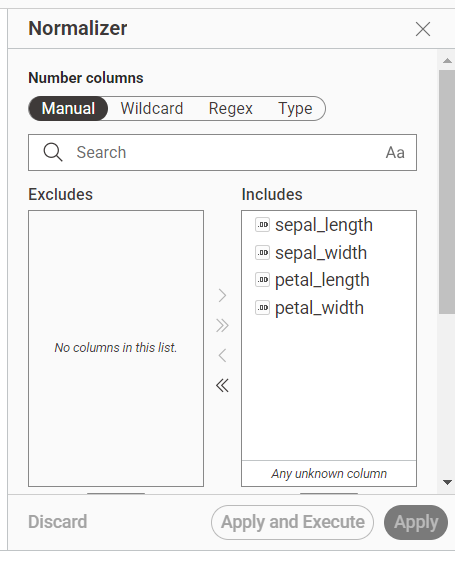Click the magnifier search icon
Screen dimensions: 455x564
[x=53, y=153]
